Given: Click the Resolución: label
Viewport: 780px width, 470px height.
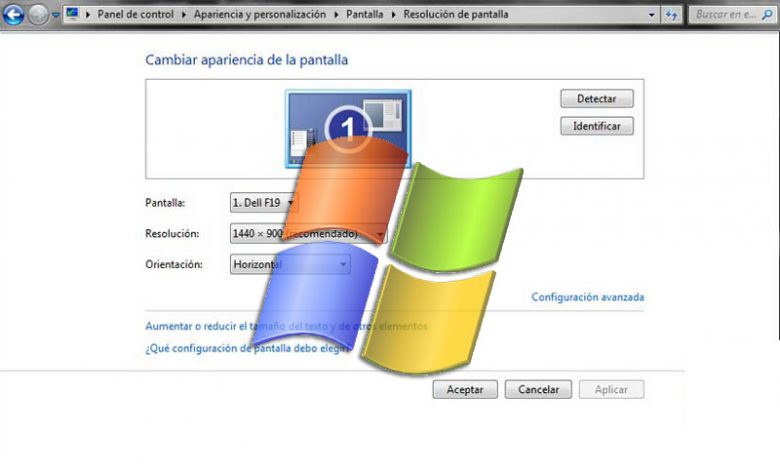Looking at the screenshot, I should pos(172,233).
